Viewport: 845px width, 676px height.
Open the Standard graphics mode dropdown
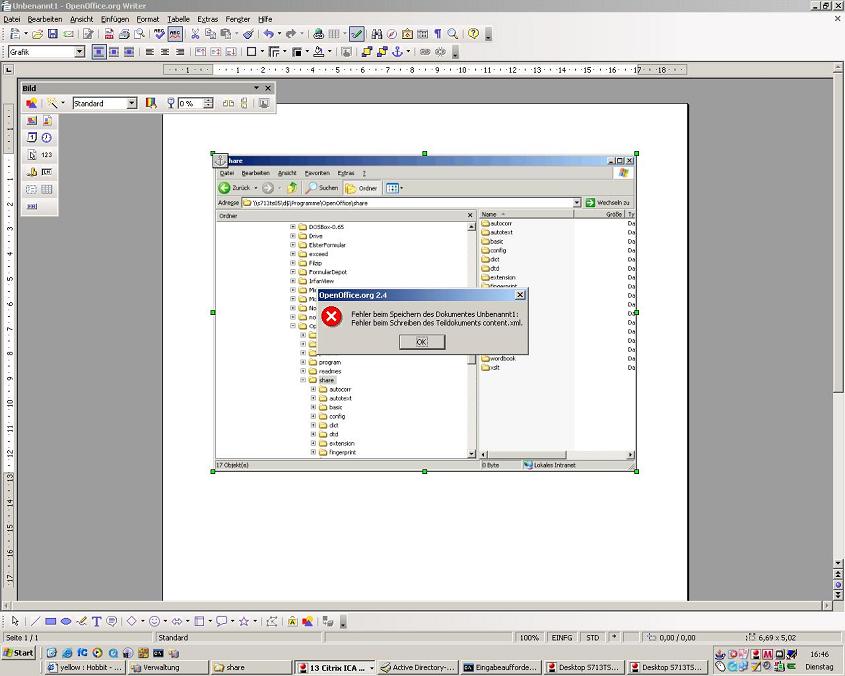pyautogui.click(x=132, y=103)
